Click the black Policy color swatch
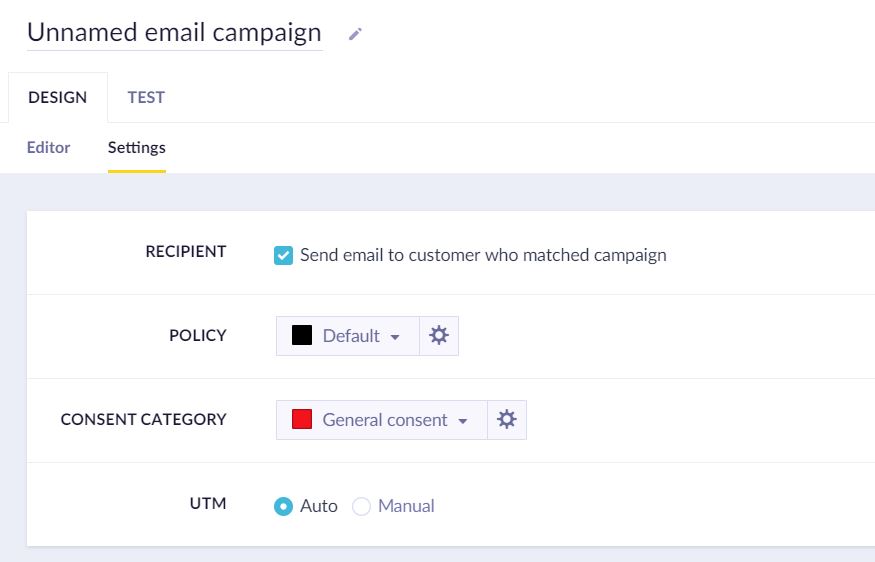This screenshot has height=562, width=875. coord(302,336)
